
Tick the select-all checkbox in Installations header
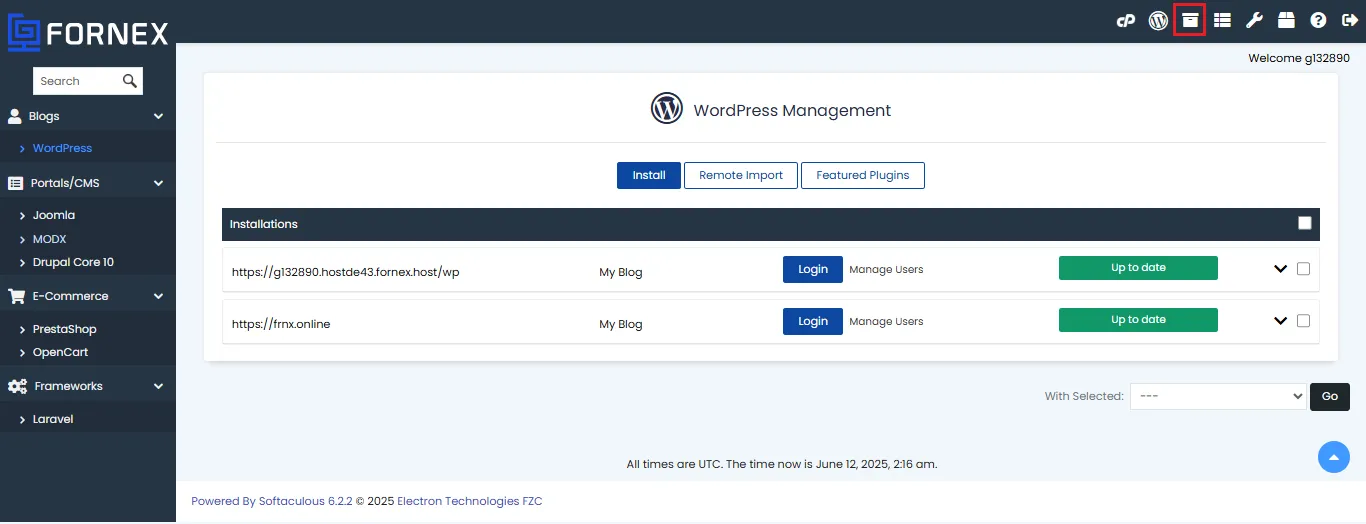click(1304, 223)
